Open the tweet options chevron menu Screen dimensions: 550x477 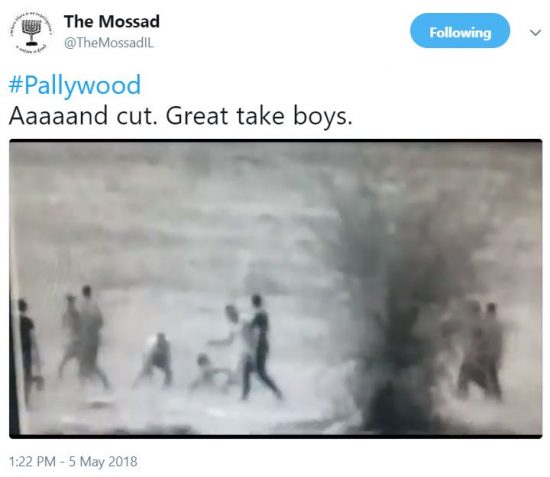coord(535,33)
